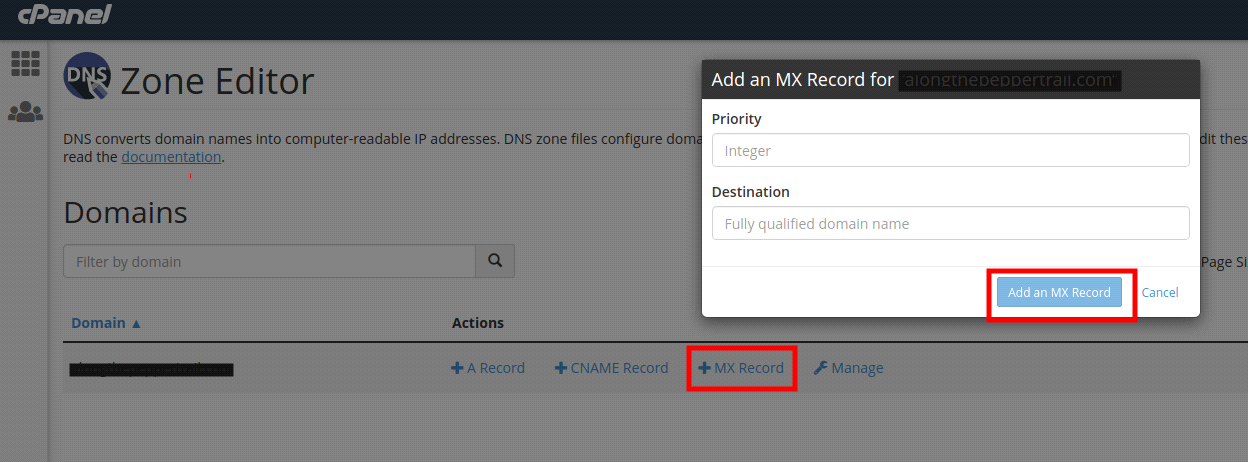Open the apps grid in the sidebar
This screenshot has height=462, width=1248.
click(25, 63)
